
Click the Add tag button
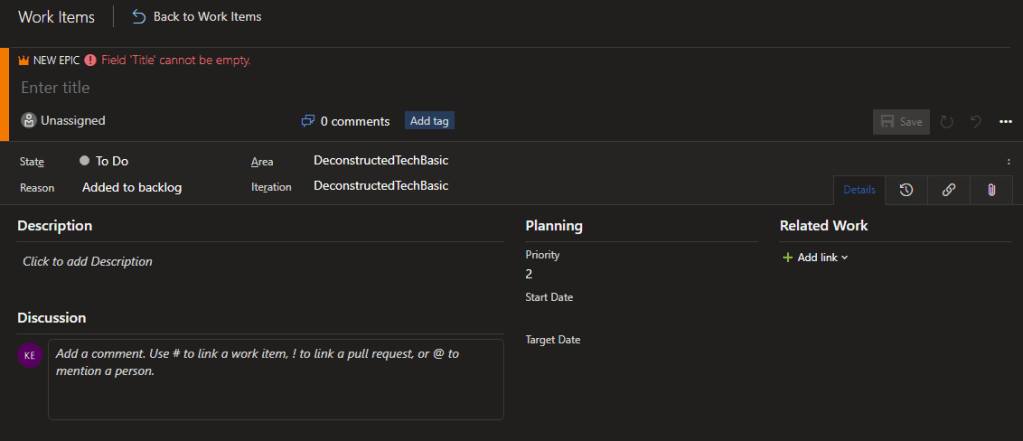pos(430,121)
